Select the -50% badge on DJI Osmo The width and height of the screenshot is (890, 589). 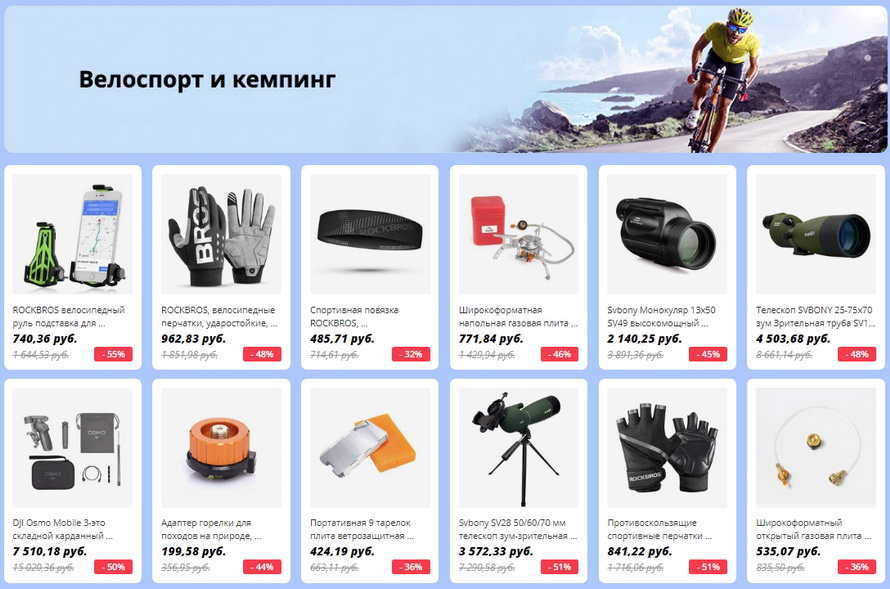point(114,567)
